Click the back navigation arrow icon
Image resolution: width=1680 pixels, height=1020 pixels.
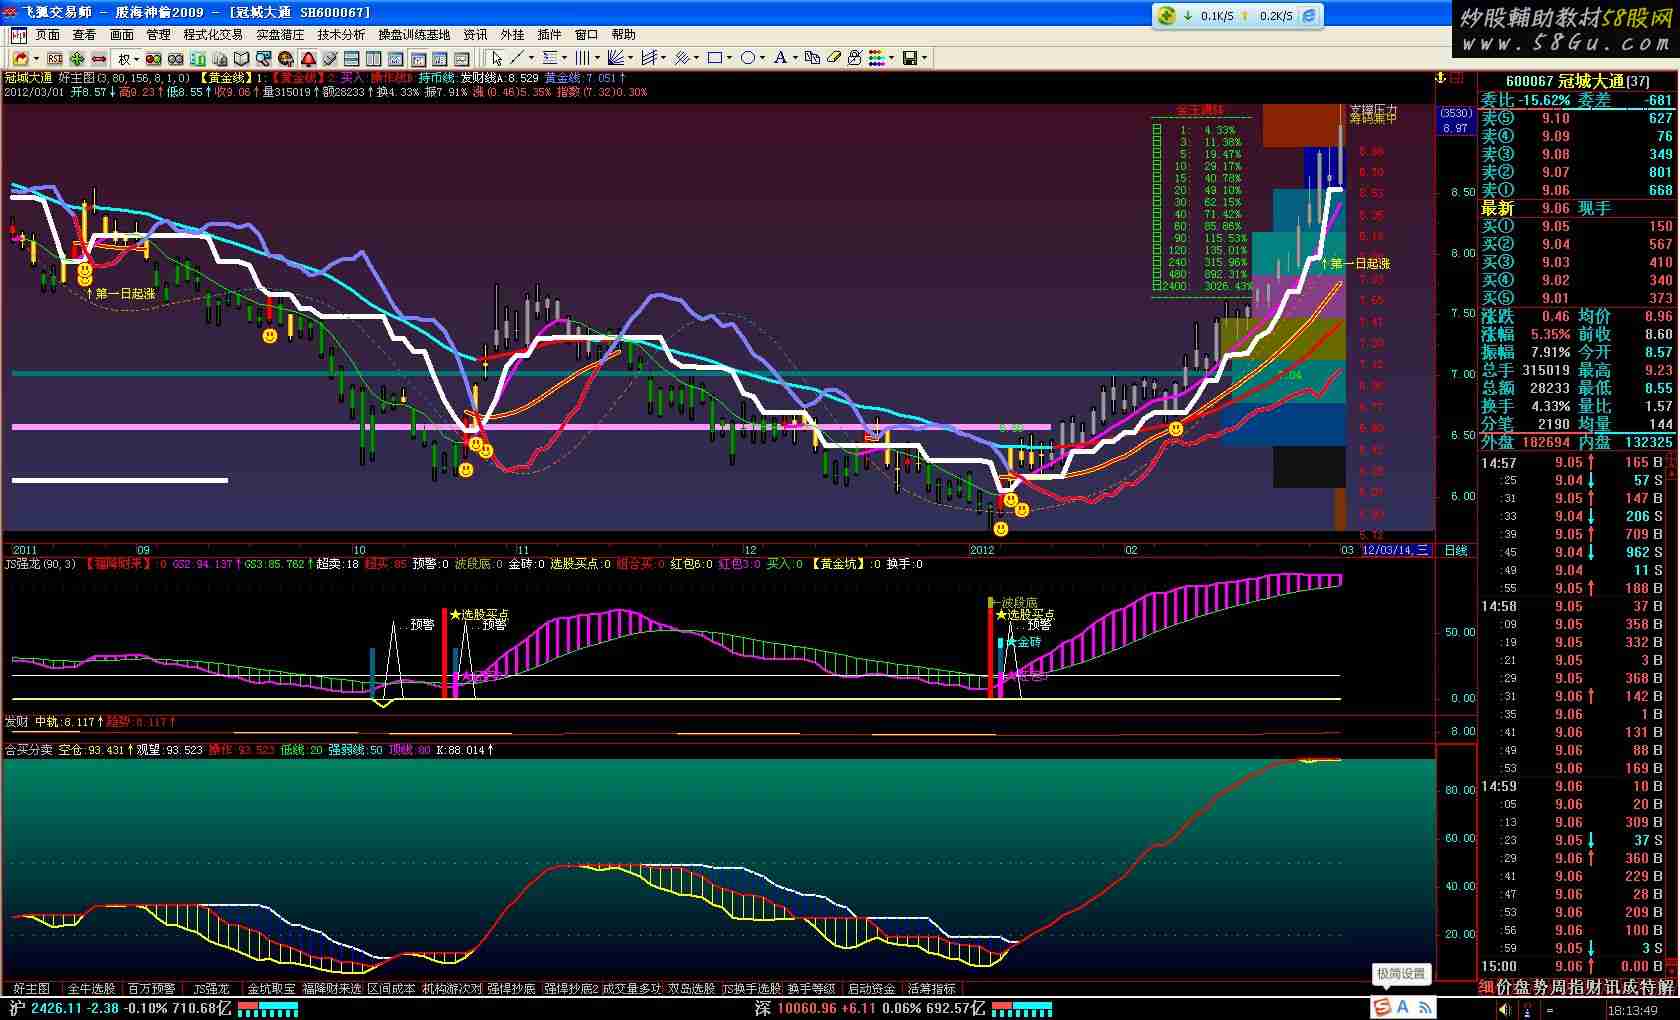click(21, 59)
